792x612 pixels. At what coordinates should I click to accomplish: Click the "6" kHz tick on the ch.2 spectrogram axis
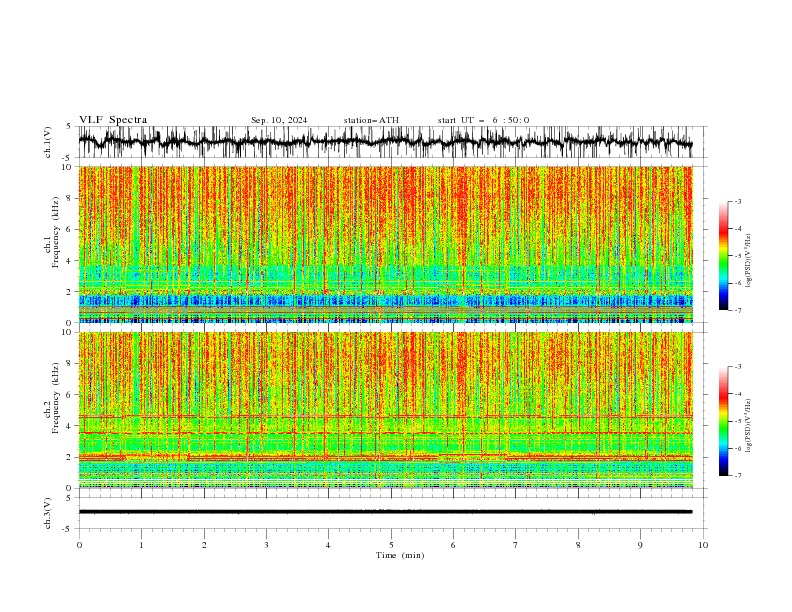pos(70,394)
